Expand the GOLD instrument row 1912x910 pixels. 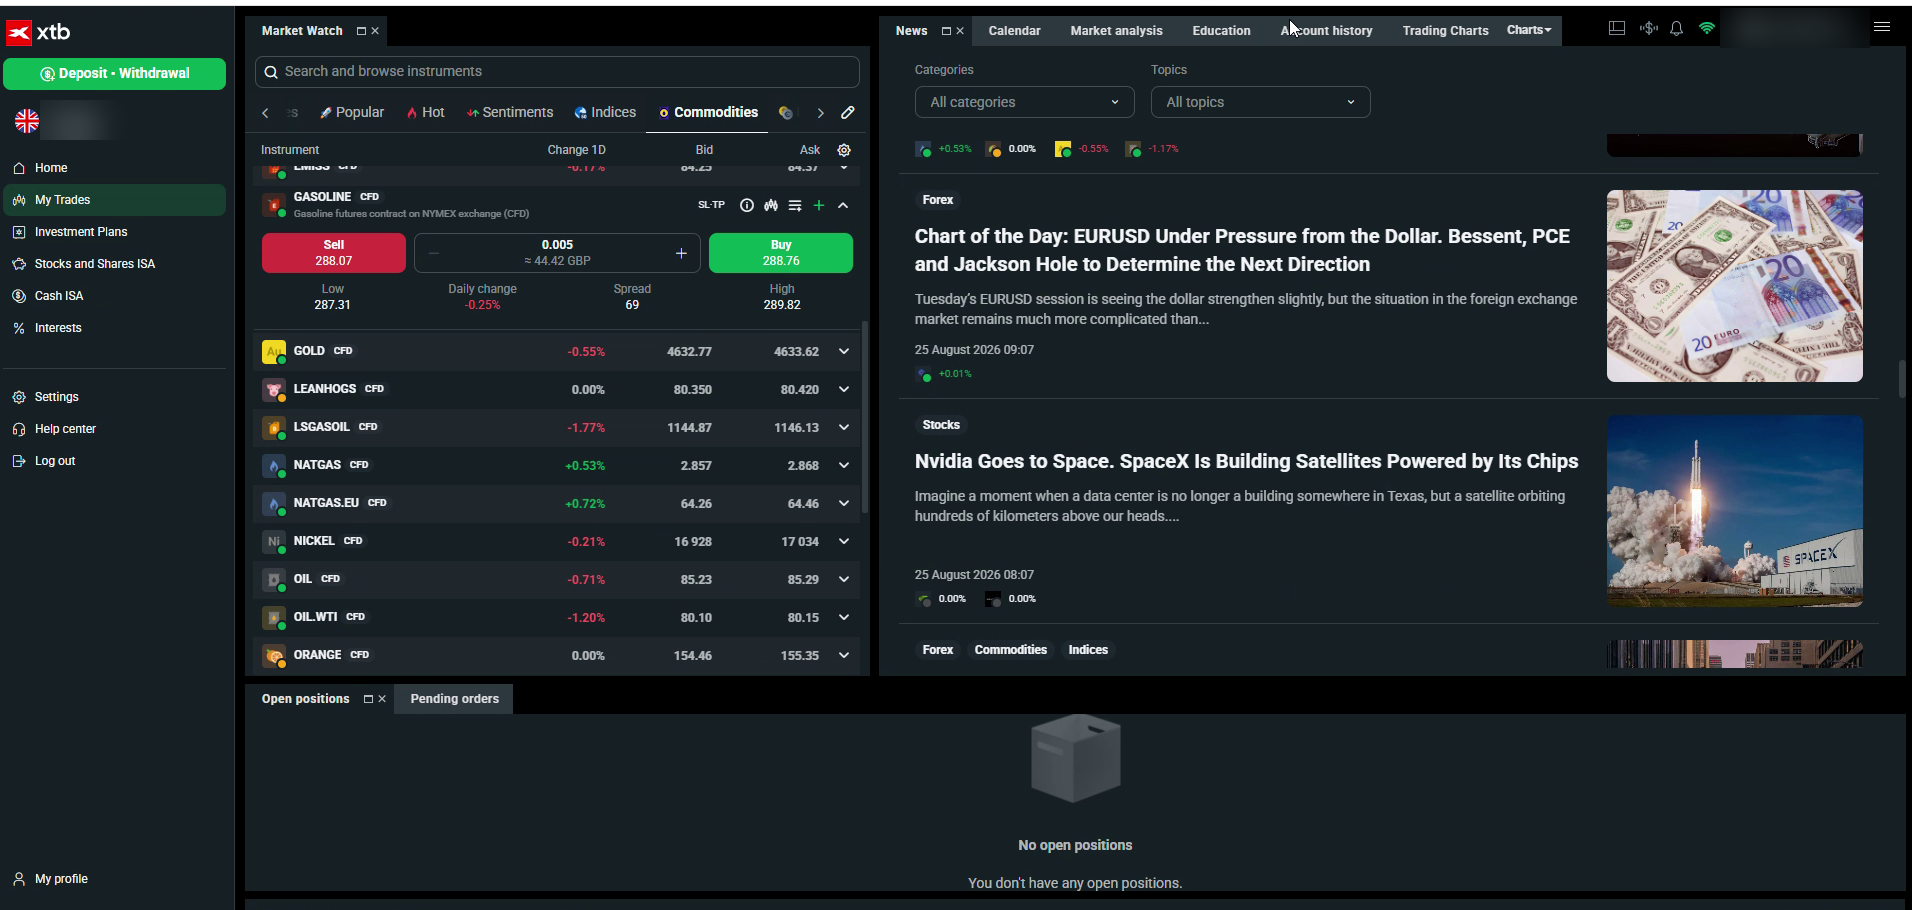pyautogui.click(x=843, y=351)
